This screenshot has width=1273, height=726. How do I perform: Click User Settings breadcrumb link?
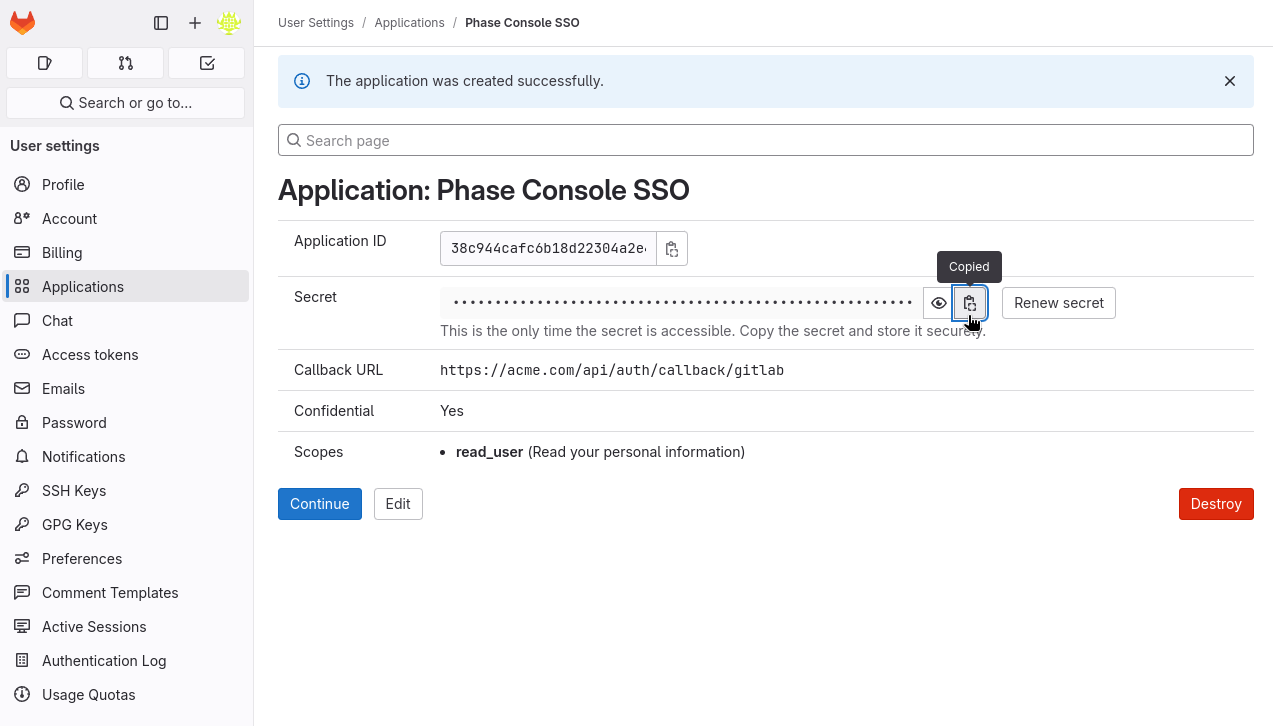point(316,23)
